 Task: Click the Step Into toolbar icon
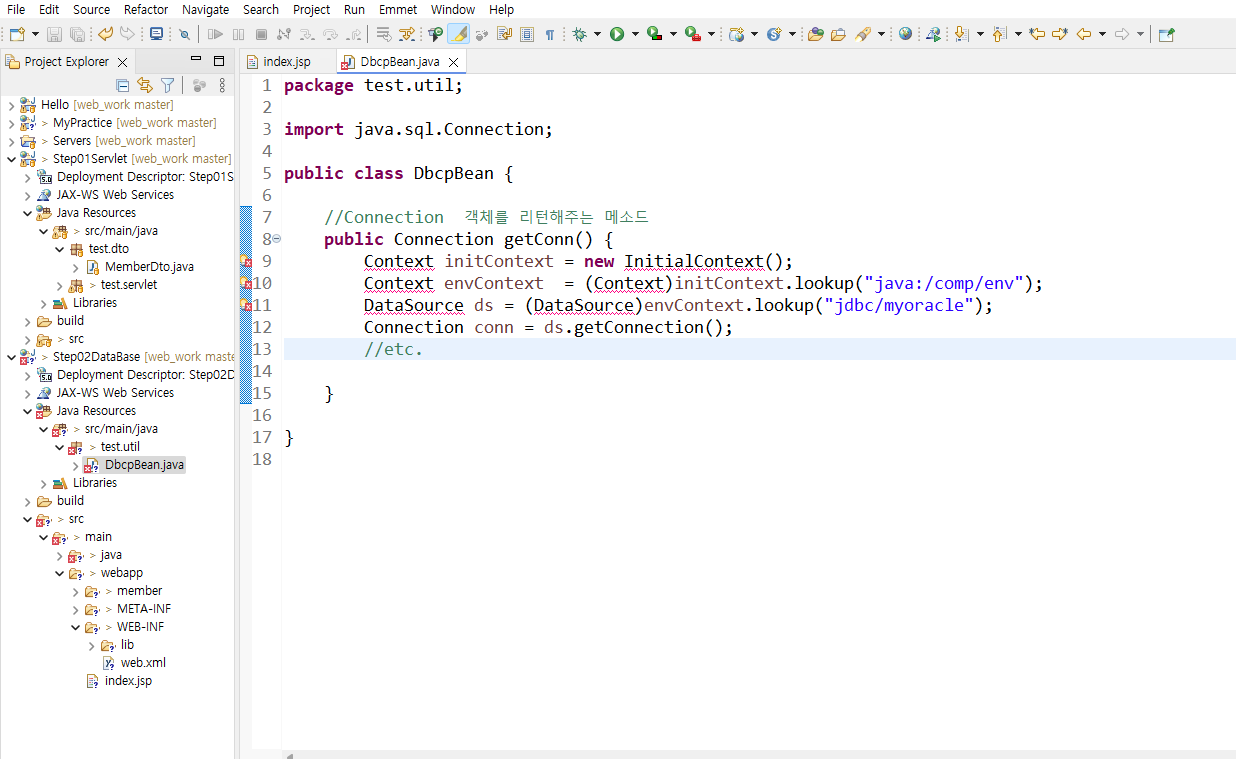306,34
